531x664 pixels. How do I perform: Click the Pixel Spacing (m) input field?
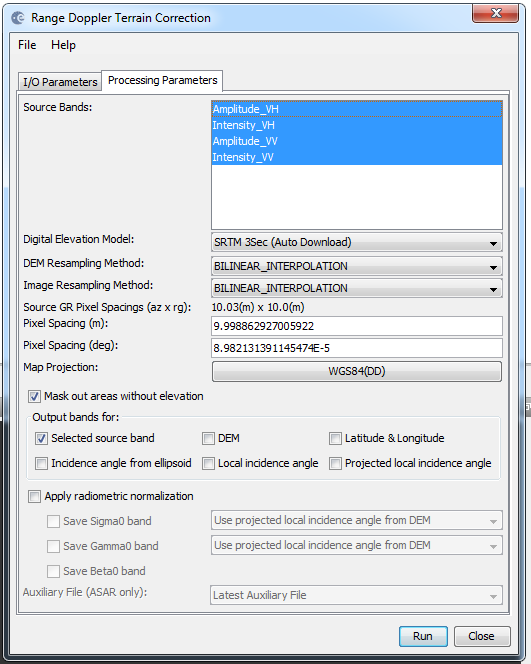(357, 326)
